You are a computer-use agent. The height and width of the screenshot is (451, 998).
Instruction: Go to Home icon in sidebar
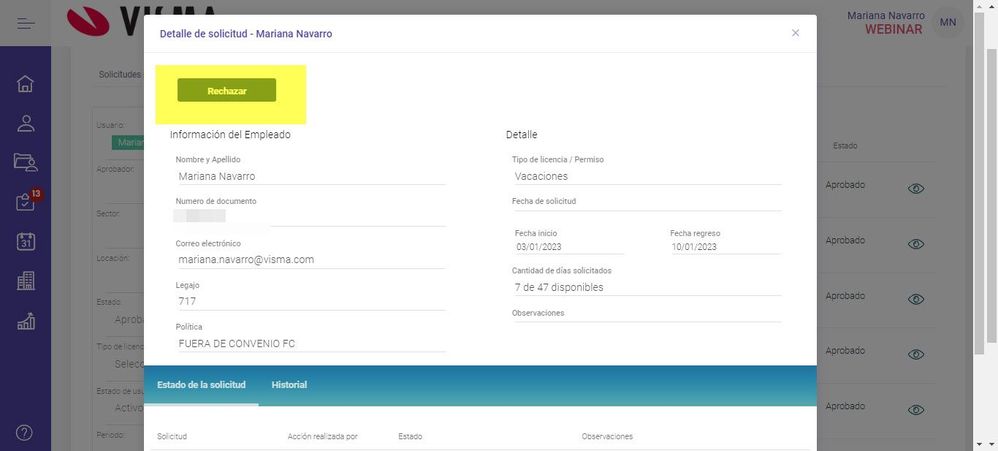(25, 83)
